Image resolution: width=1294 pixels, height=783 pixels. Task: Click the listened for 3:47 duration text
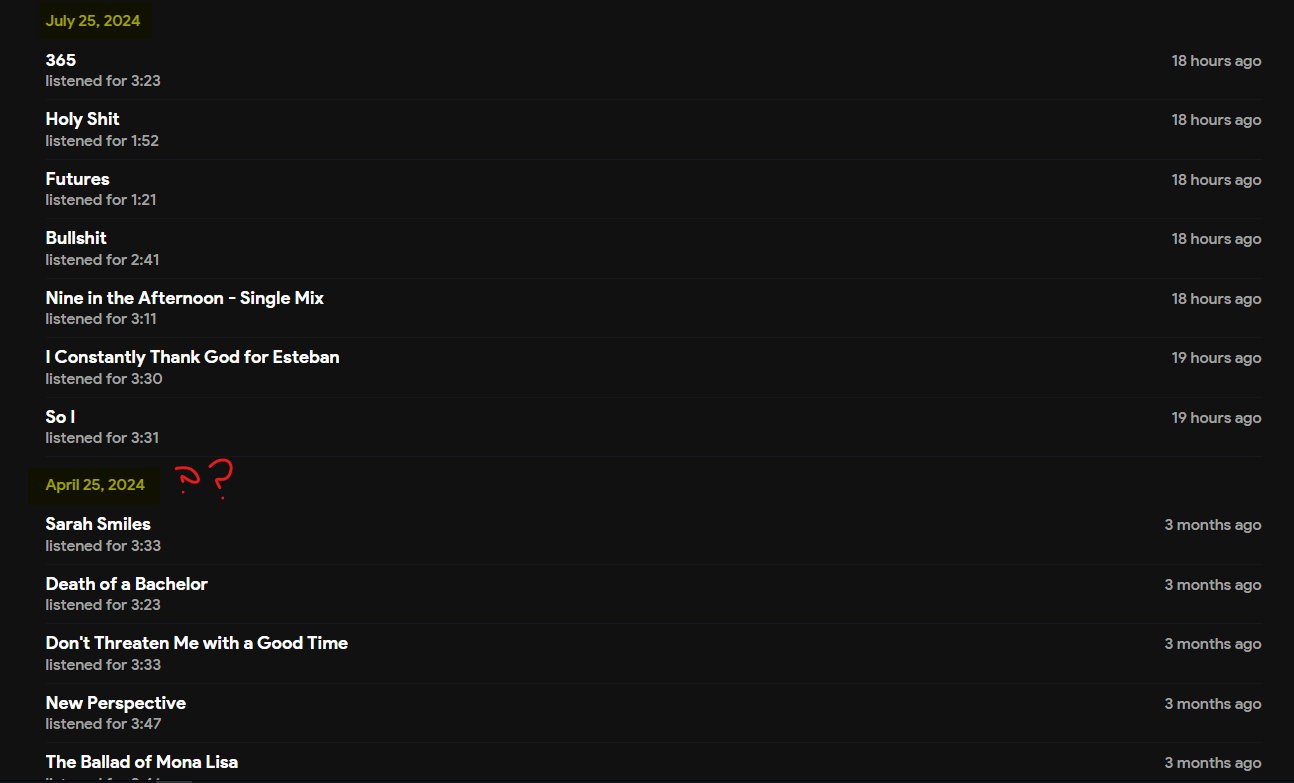103,724
